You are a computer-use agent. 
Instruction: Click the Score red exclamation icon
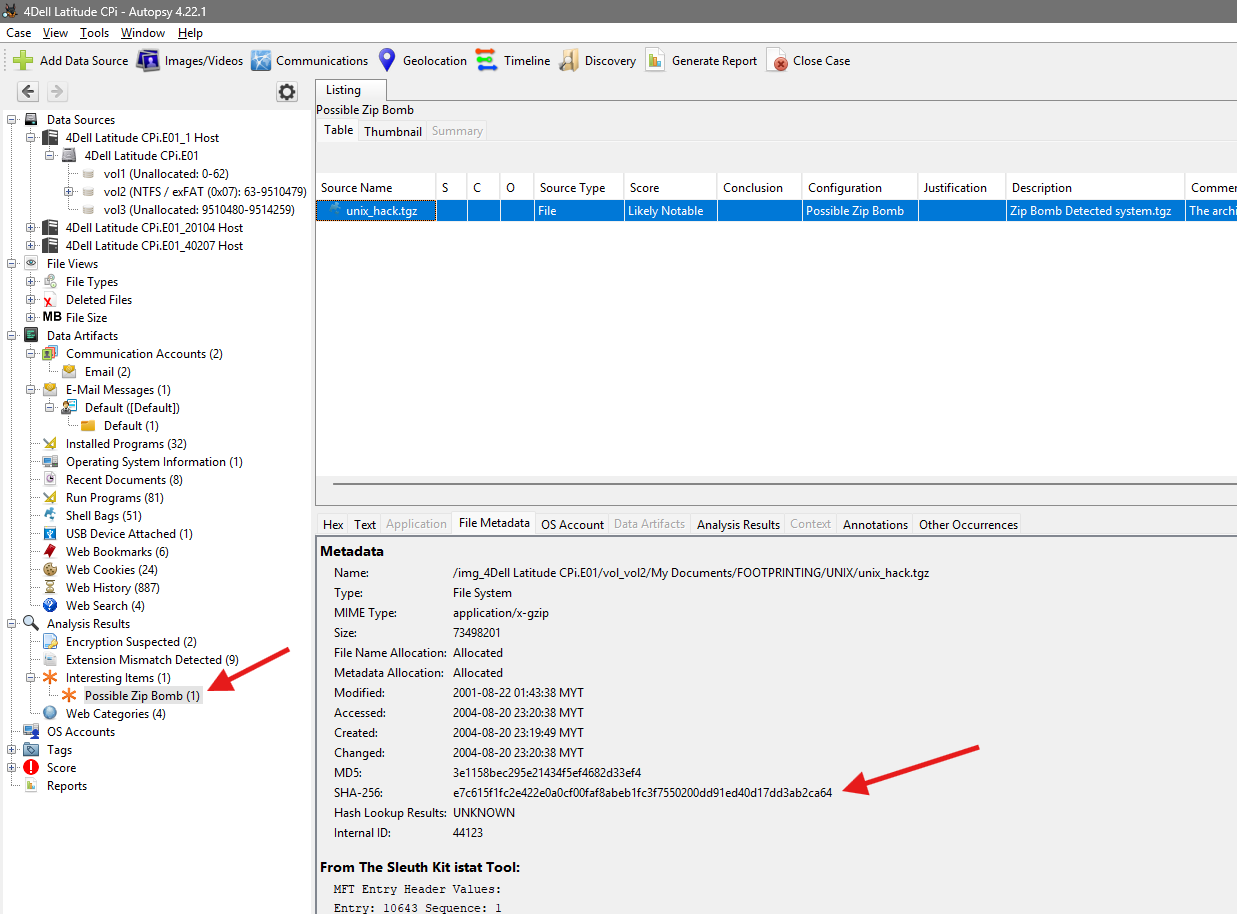pos(31,768)
